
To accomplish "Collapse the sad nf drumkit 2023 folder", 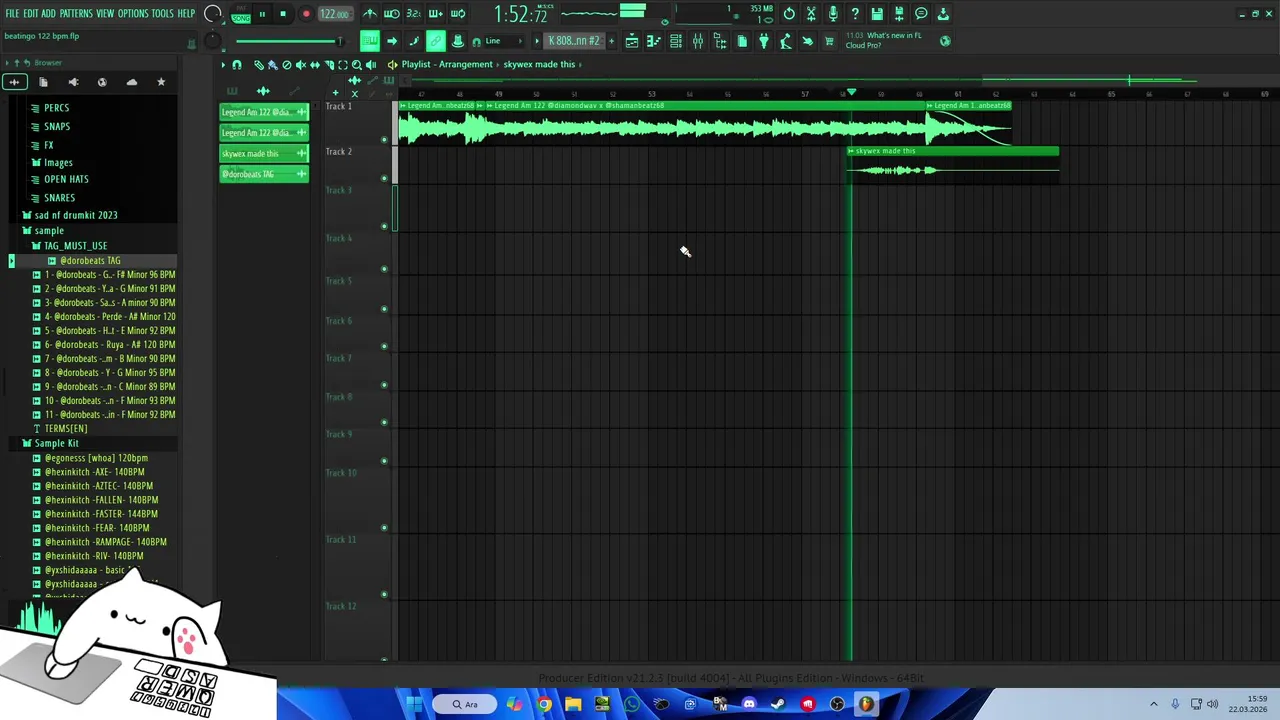I will coord(76,215).
